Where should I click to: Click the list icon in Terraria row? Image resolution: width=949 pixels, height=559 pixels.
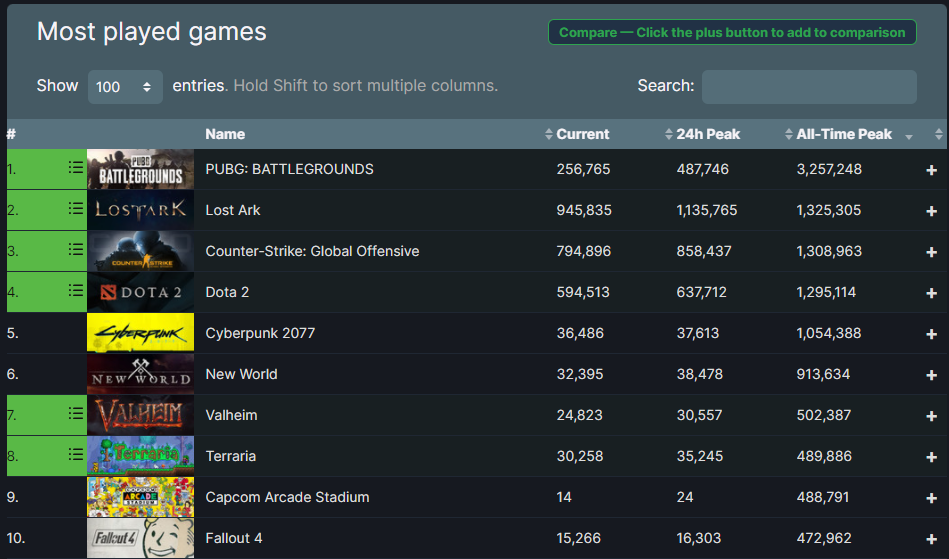click(x=76, y=454)
